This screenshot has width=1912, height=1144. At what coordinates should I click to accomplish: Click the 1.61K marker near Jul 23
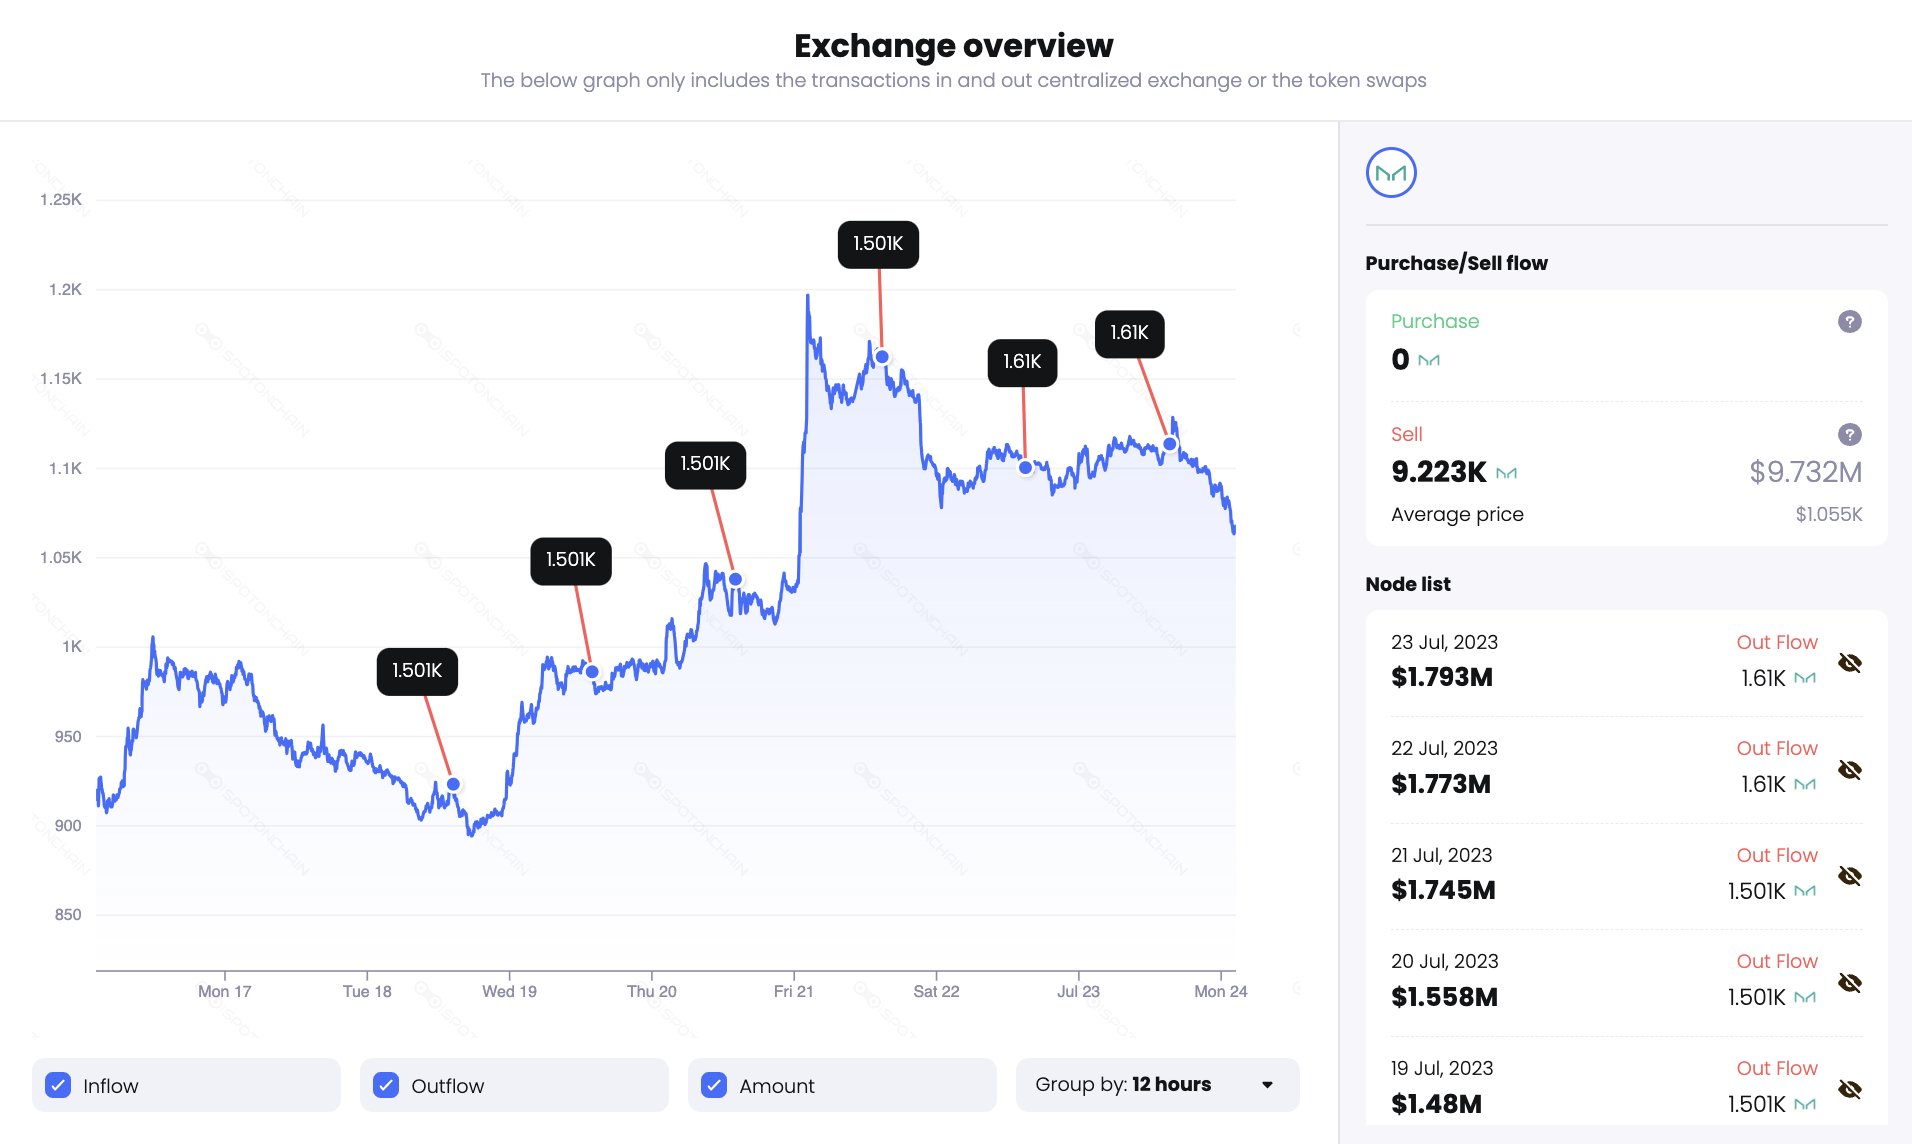[x=1129, y=333]
